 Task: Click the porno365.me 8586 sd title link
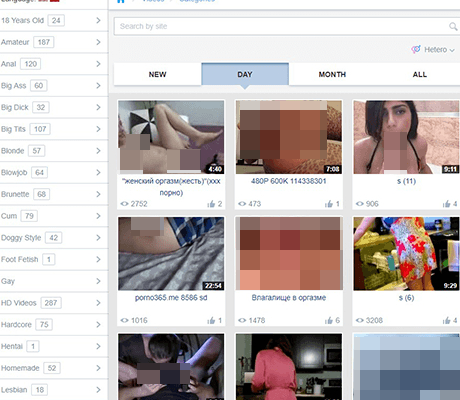tap(171, 298)
